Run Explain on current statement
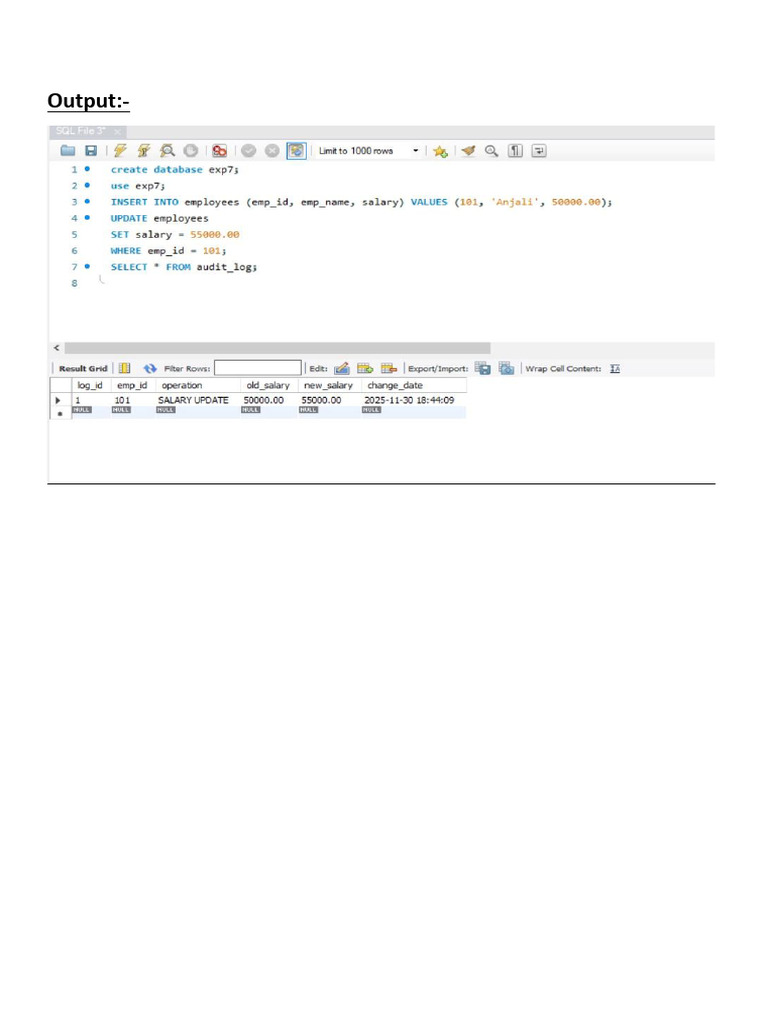 pos(167,151)
